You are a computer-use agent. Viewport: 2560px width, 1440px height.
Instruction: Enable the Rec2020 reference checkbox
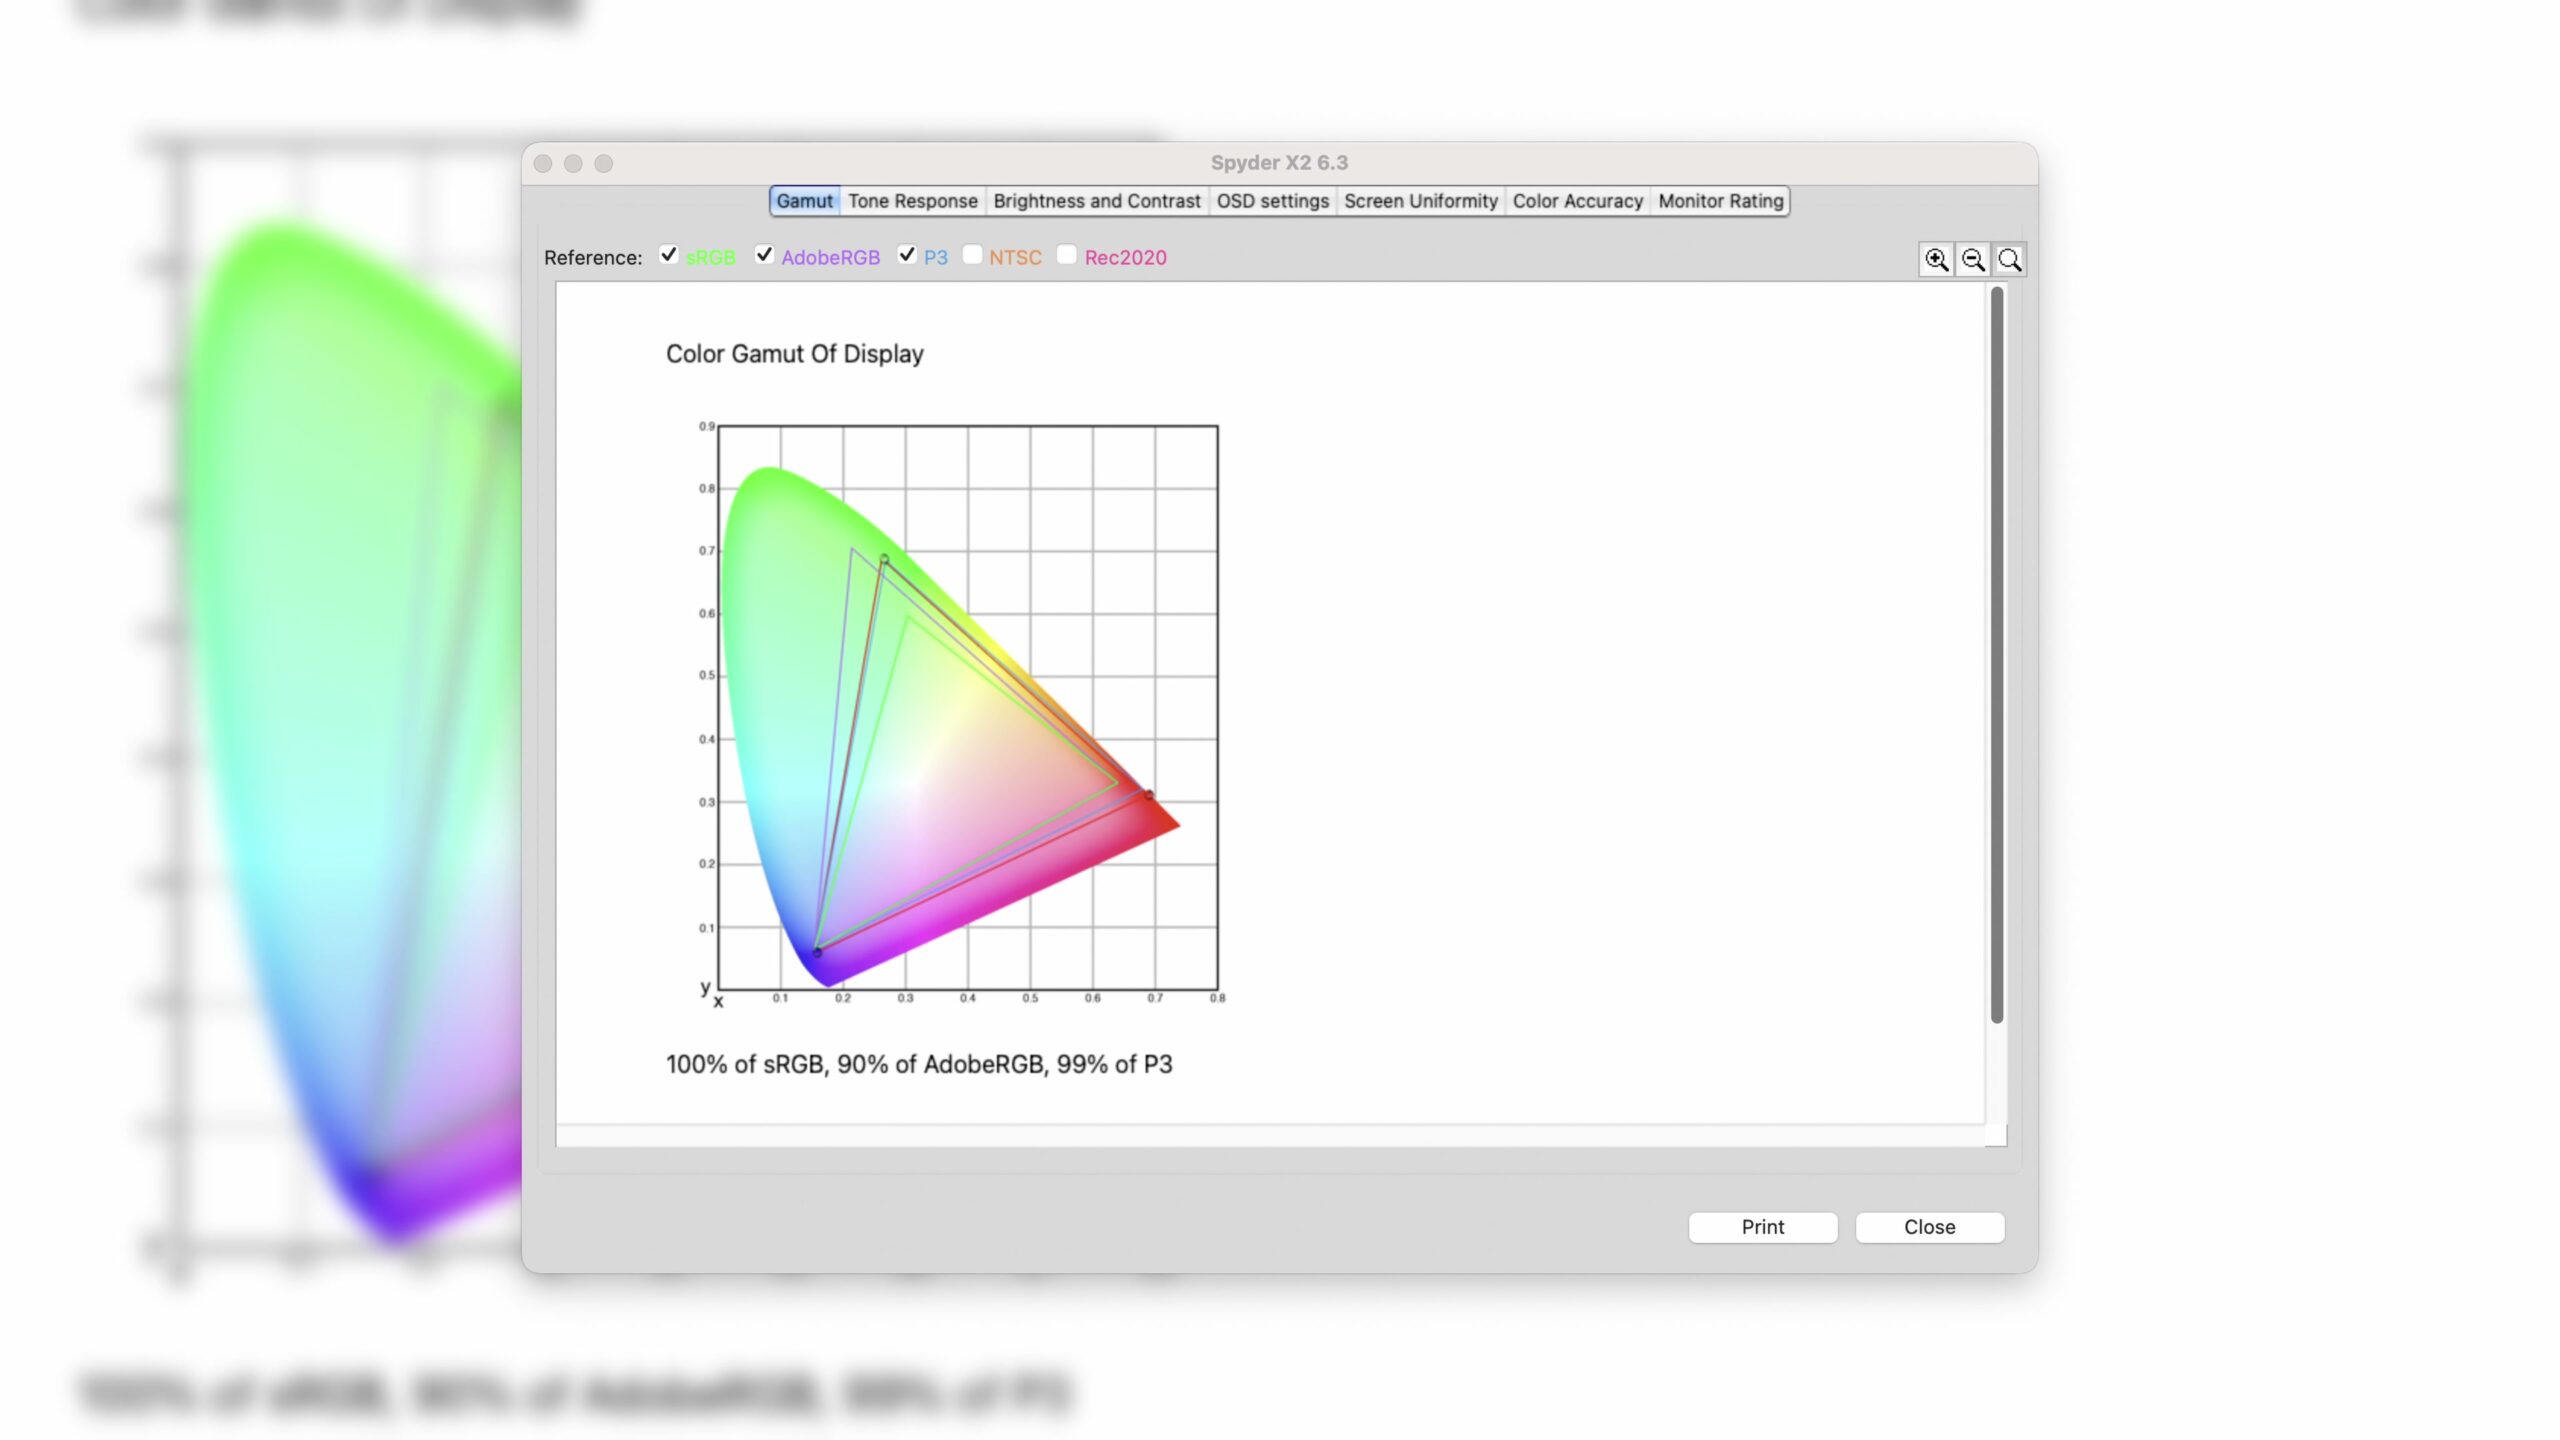tap(1067, 255)
